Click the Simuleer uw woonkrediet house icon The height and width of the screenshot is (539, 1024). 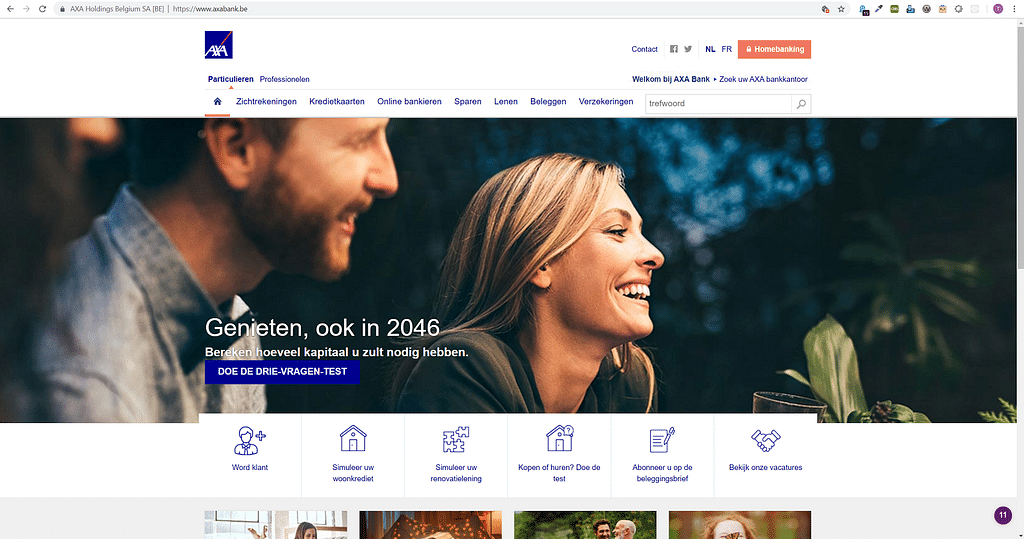(352, 440)
